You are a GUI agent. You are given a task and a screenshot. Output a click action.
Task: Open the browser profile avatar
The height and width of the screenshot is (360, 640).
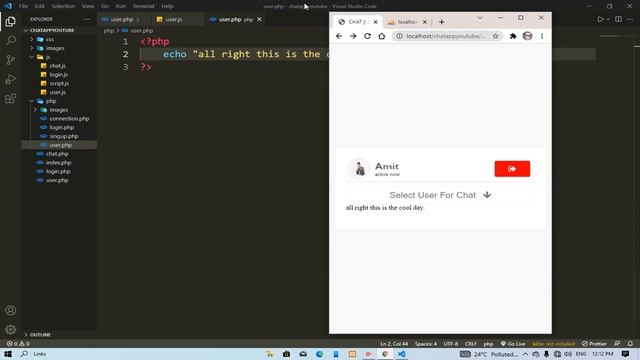tap(527, 36)
